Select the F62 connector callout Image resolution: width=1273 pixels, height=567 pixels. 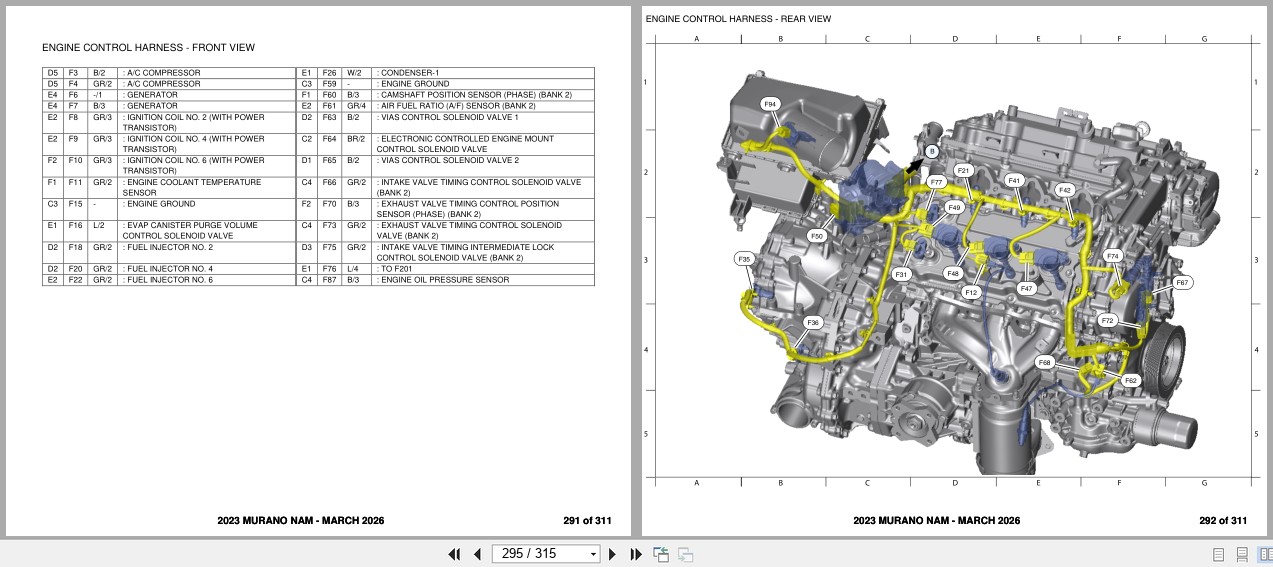click(x=1130, y=381)
